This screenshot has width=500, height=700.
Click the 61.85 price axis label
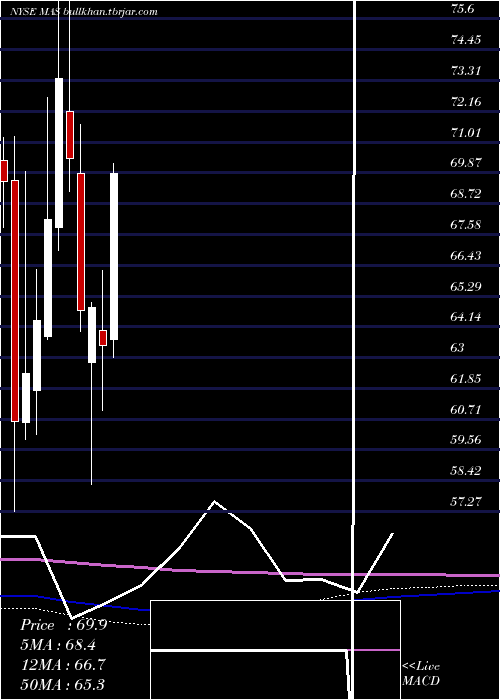click(466, 379)
